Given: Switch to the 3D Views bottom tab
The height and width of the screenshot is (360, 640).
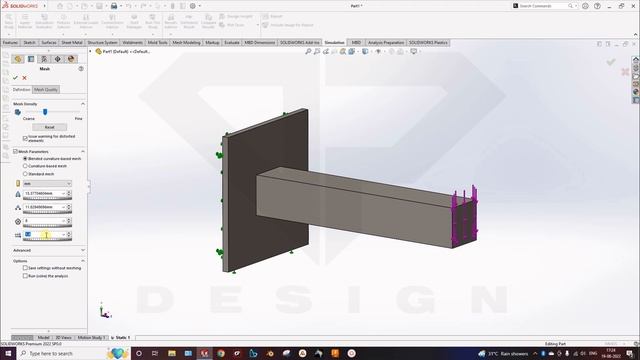Looking at the screenshot, I should coord(63,338).
